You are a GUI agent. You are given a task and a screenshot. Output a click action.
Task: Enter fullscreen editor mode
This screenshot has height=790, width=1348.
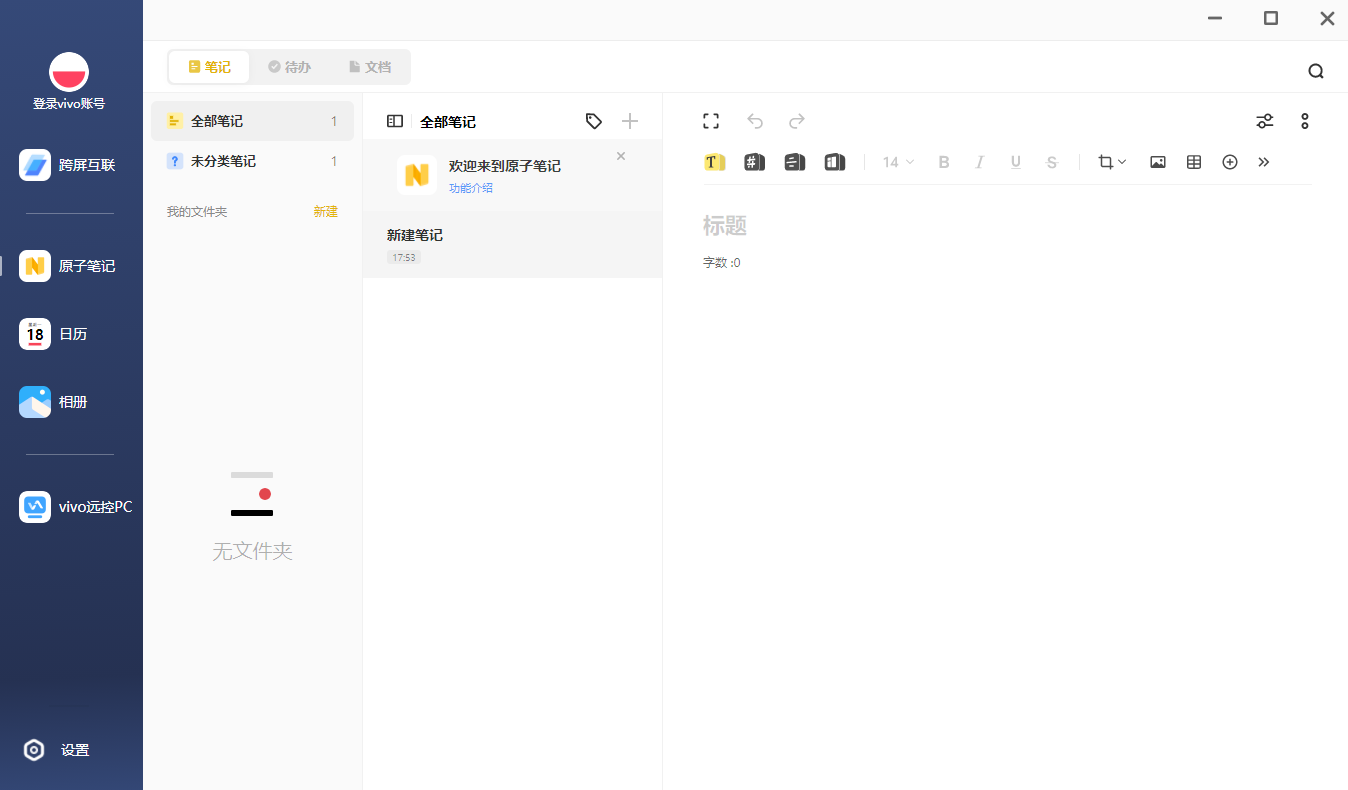coord(711,121)
